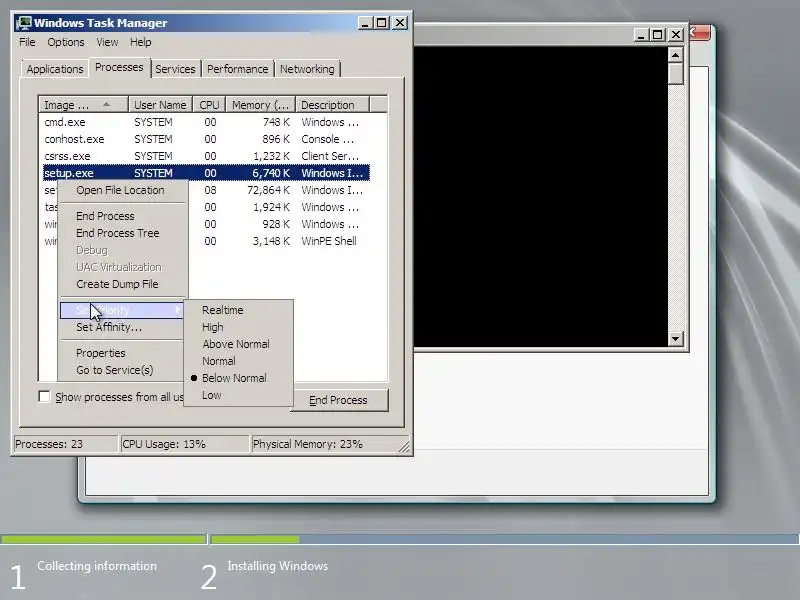Viewport: 800px width, 600px height.
Task: Choose Go to Service(s) entry
Action: pos(115,370)
